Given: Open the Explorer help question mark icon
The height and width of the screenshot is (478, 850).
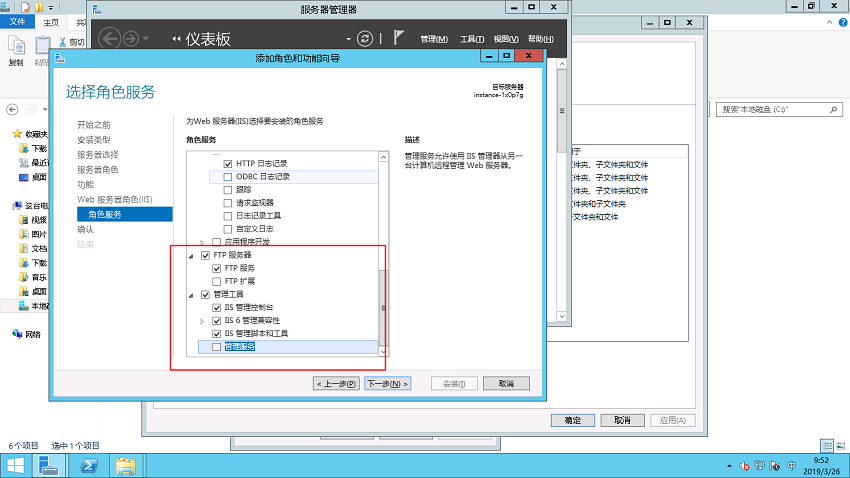Looking at the screenshot, I should (x=843, y=22).
